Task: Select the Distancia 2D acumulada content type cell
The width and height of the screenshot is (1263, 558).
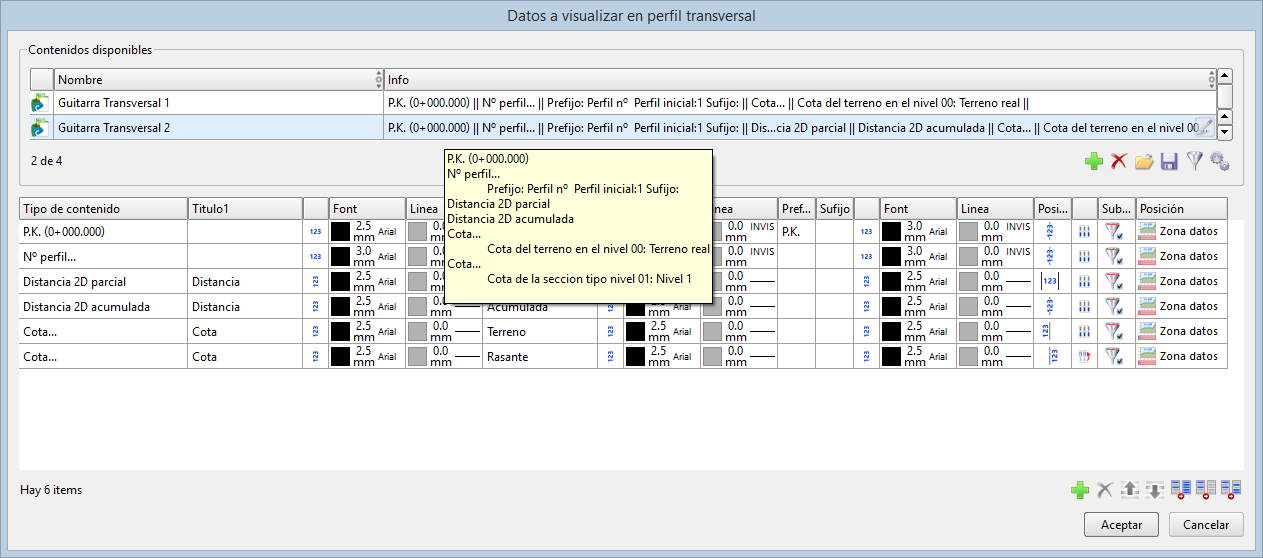Action: point(103,307)
